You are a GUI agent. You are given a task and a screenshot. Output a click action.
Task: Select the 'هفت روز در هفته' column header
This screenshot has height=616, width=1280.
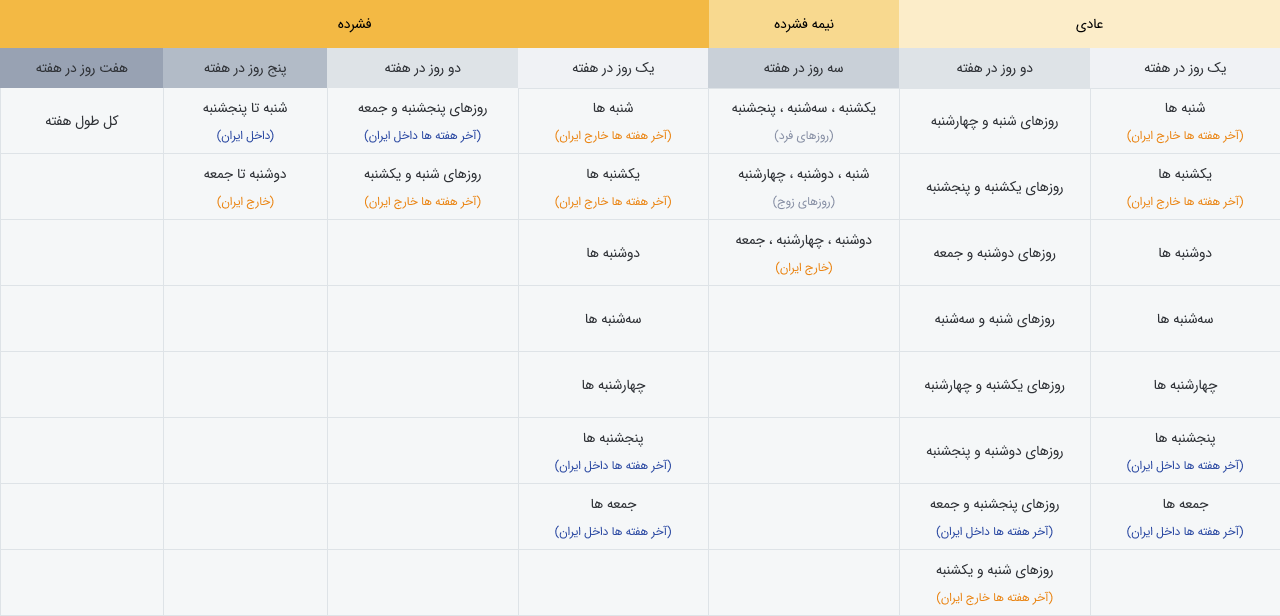82,68
